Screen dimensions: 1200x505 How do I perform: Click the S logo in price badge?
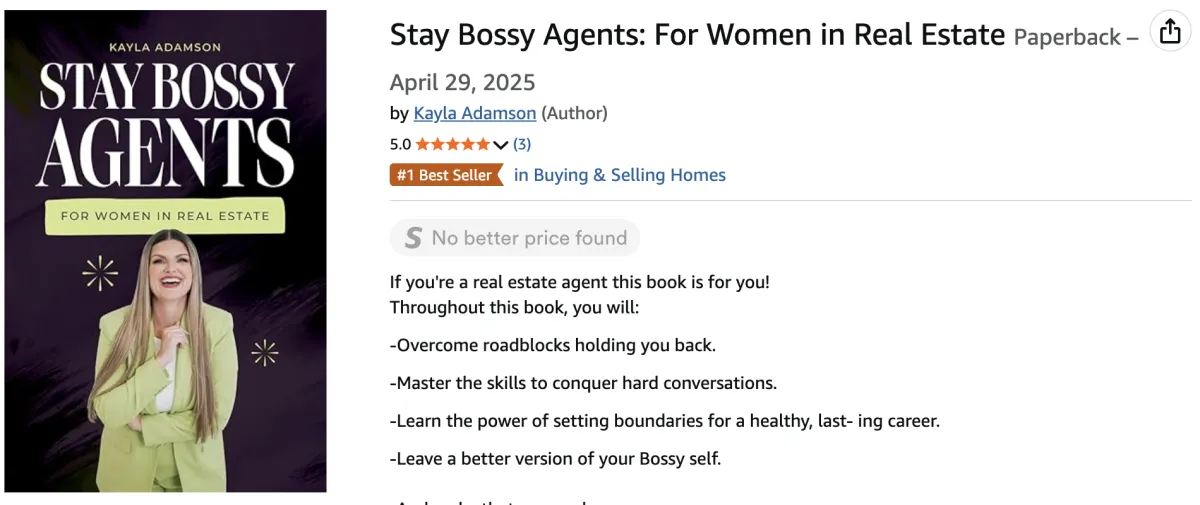point(413,238)
